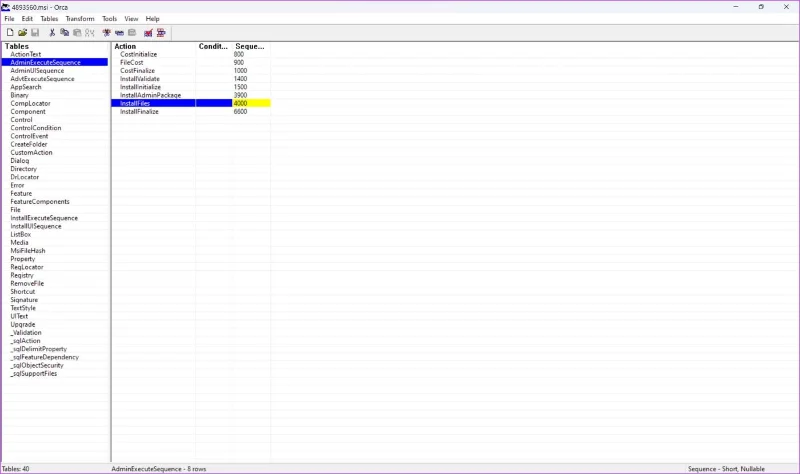Select the Component table
The image size is (800, 474).
(x=28, y=111)
